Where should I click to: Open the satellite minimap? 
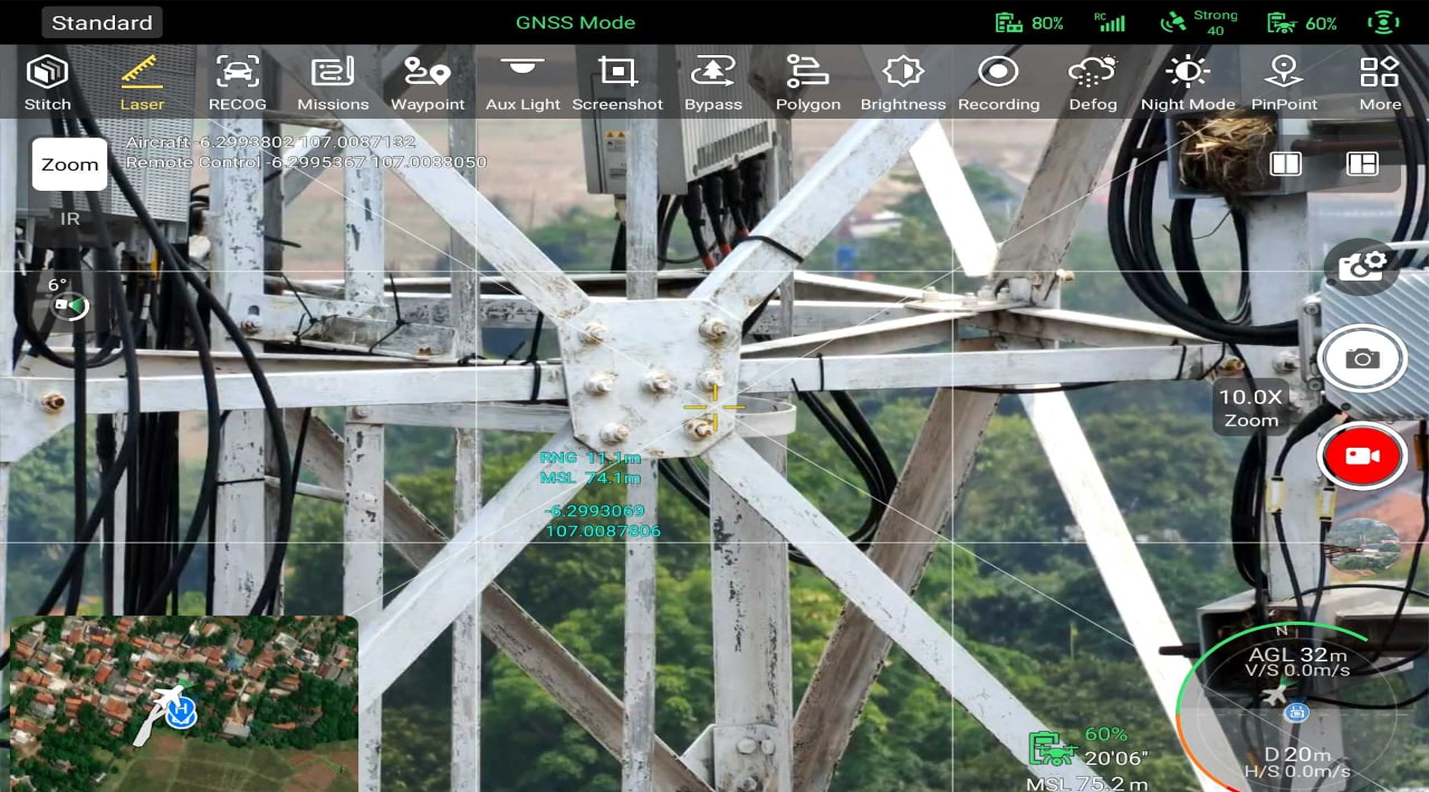[184, 702]
